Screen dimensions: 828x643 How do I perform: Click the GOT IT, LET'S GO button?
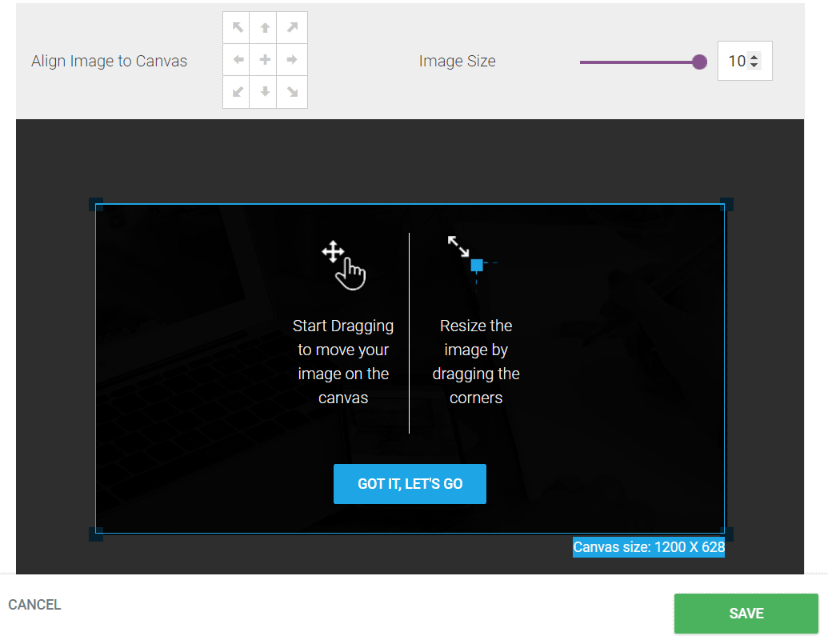click(410, 484)
